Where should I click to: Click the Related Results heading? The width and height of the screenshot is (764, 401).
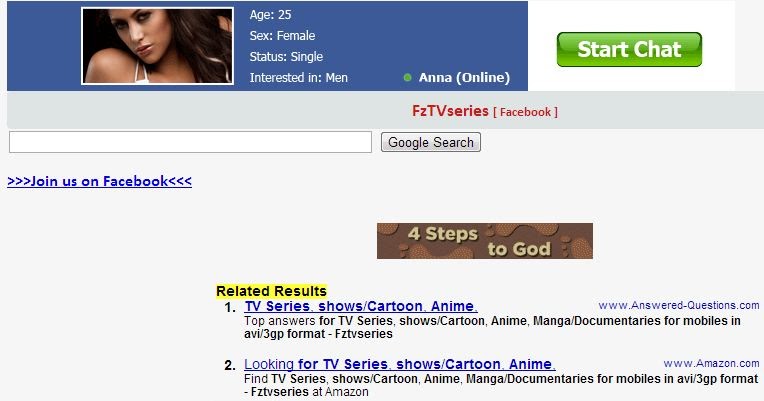pyautogui.click(x=271, y=291)
